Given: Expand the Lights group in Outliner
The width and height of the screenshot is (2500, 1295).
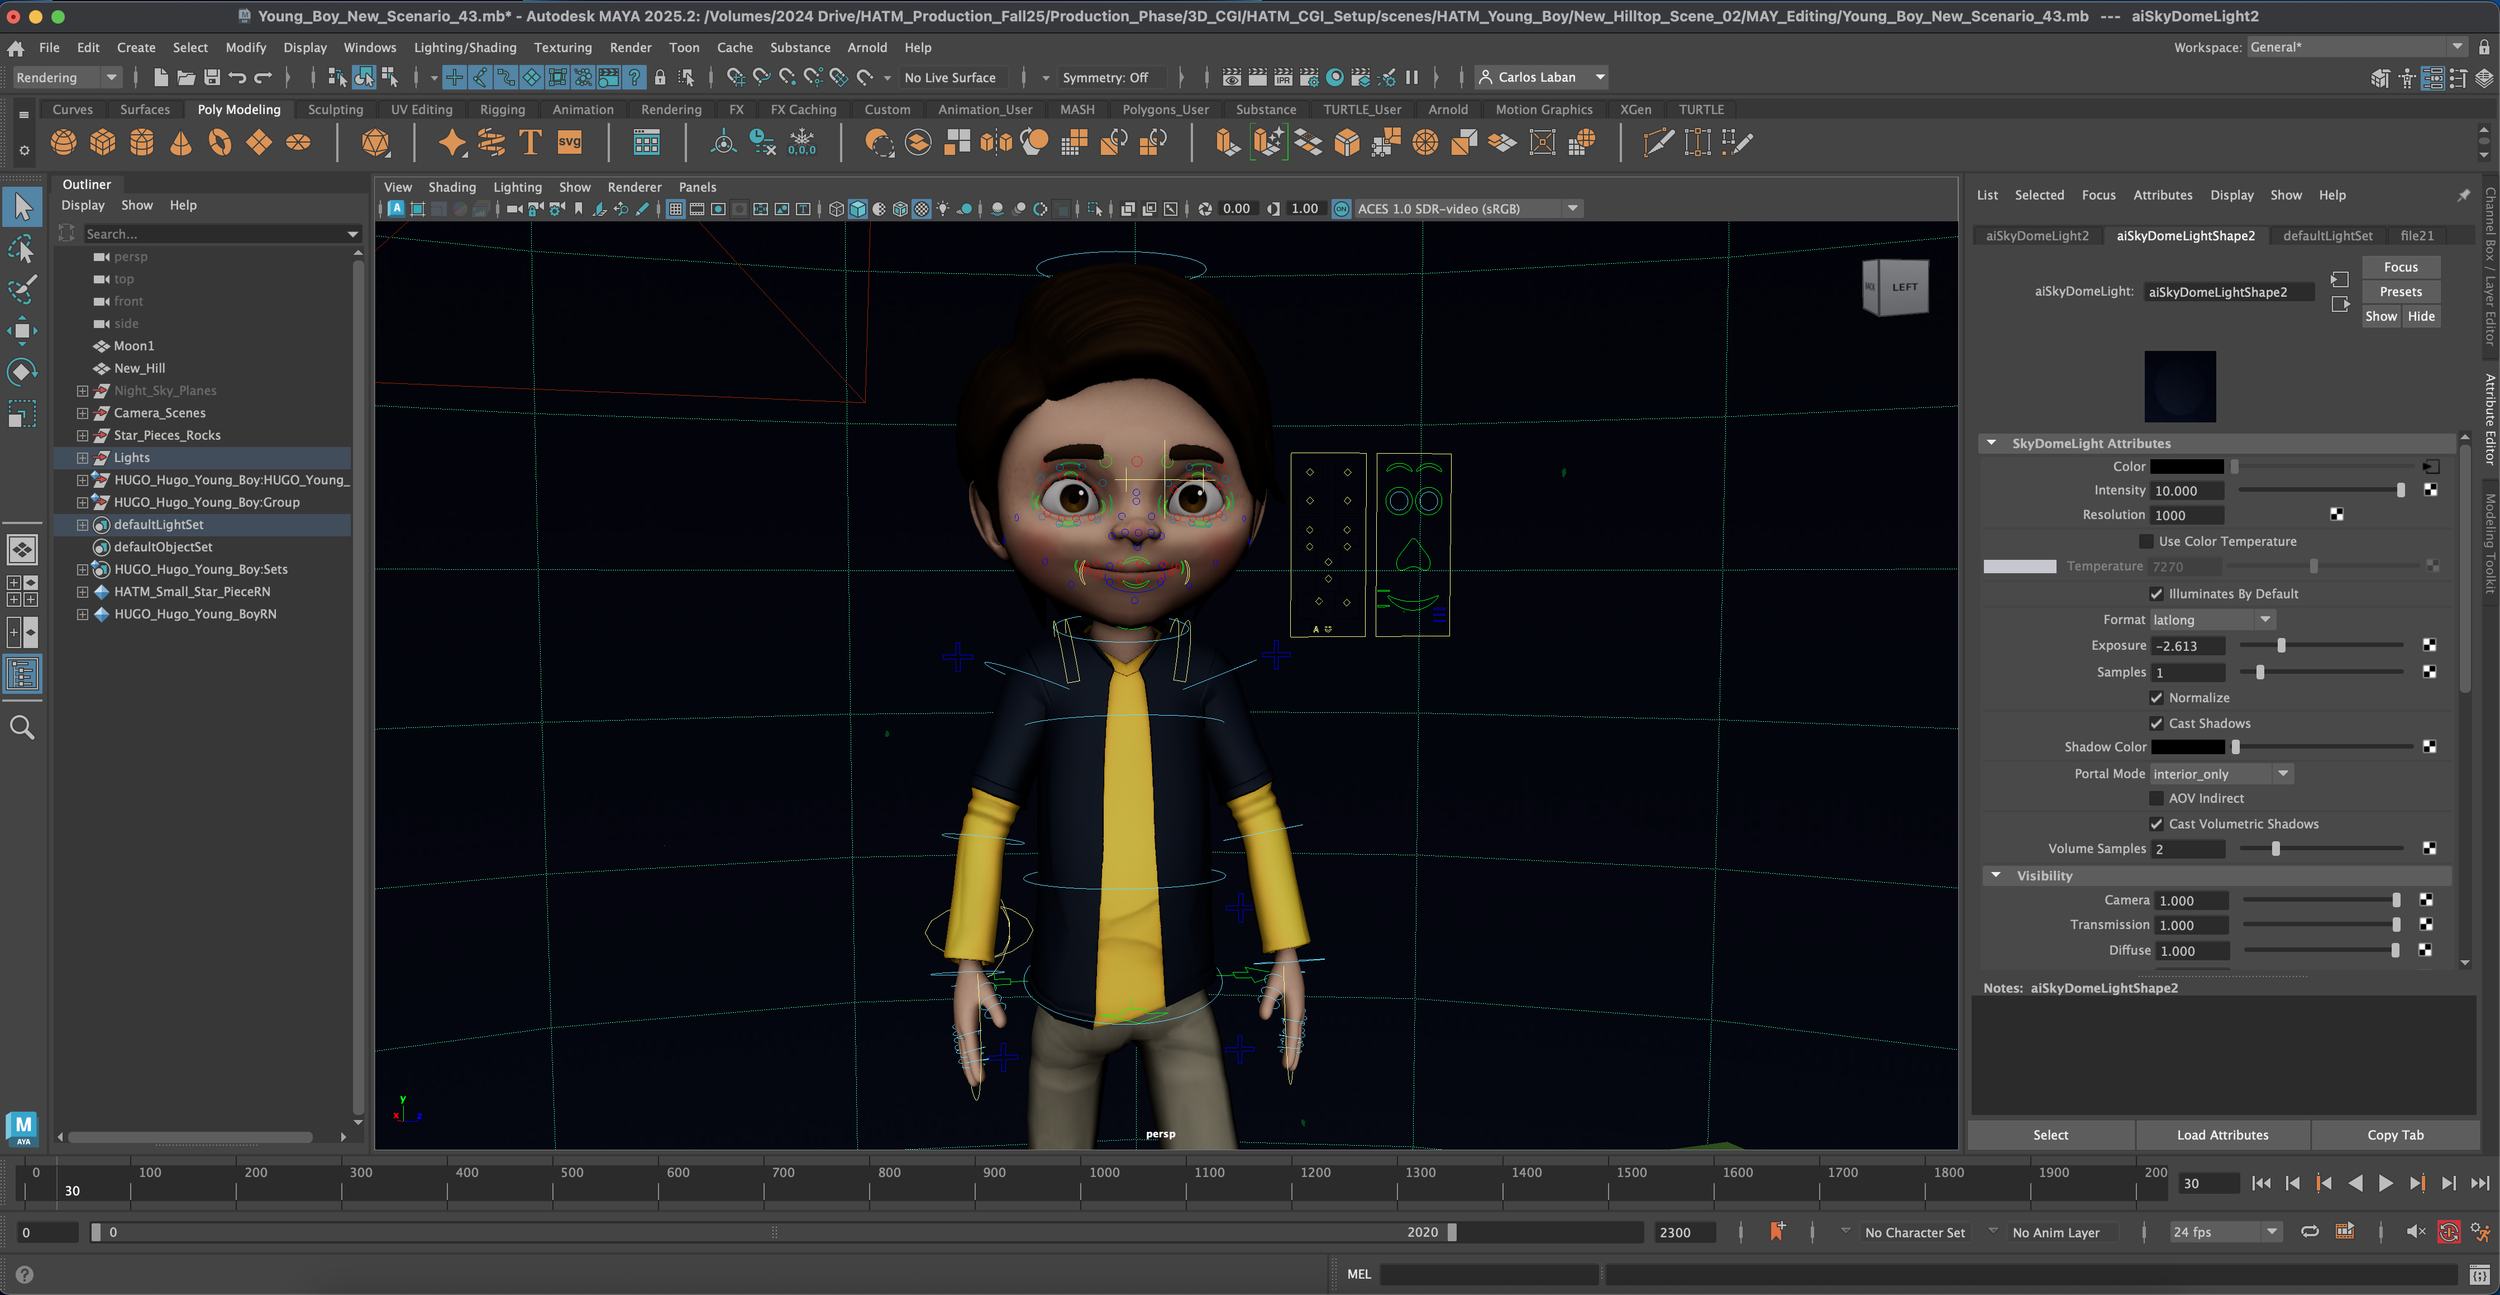Looking at the screenshot, I should point(83,458).
